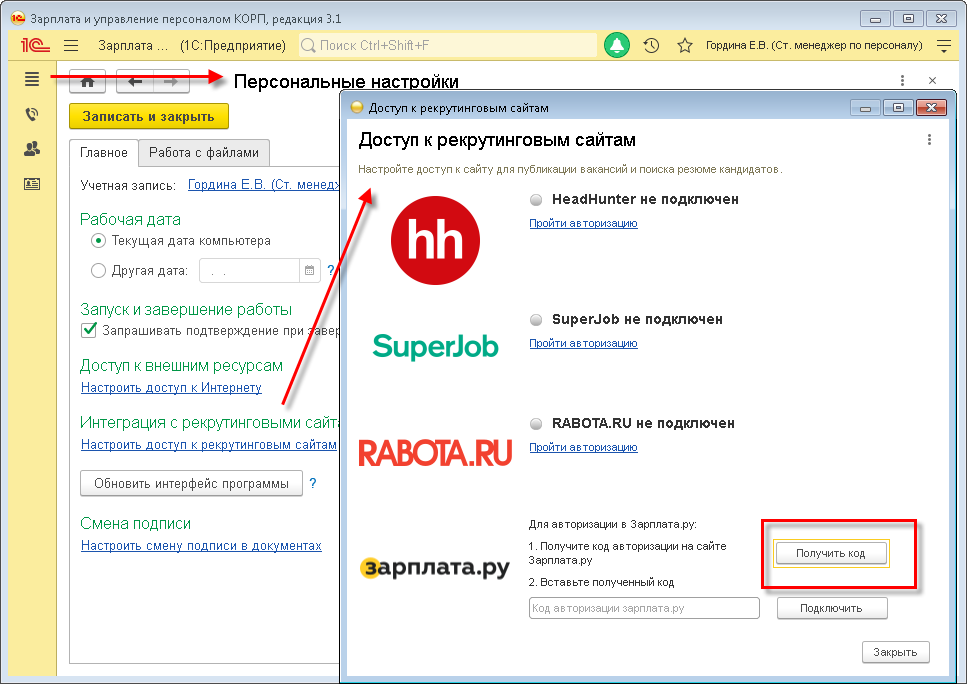The height and width of the screenshot is (684, 967).
Task: Click Записать и закрыть button
Action: pyautogui.click(x=149, y=117)
